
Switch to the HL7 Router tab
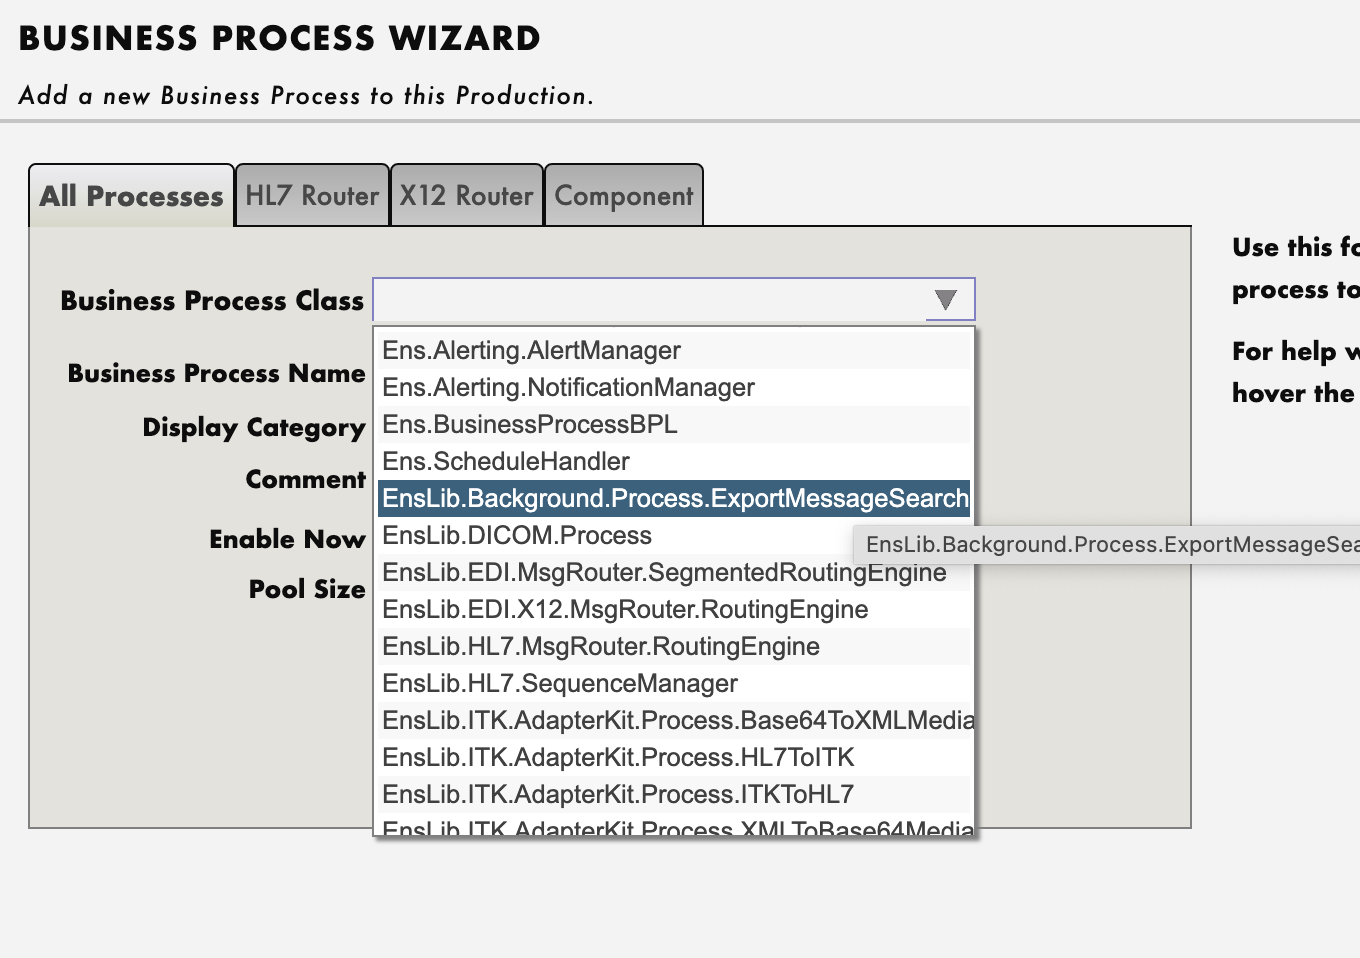(x=312, y=196)
